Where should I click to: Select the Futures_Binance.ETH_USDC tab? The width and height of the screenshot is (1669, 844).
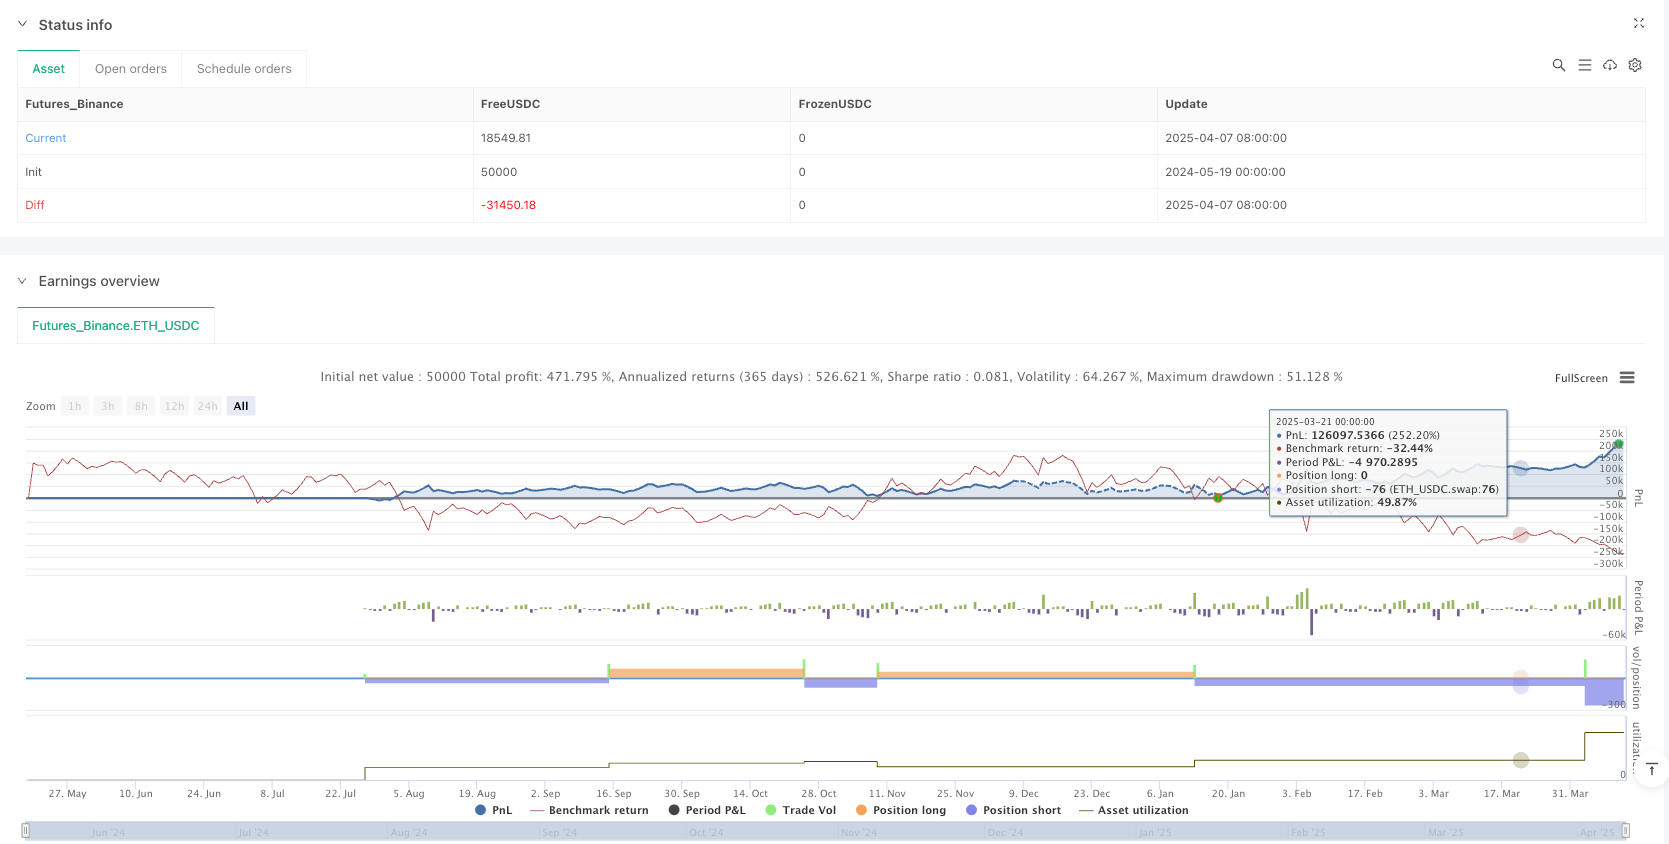click(x=116, y=326)
